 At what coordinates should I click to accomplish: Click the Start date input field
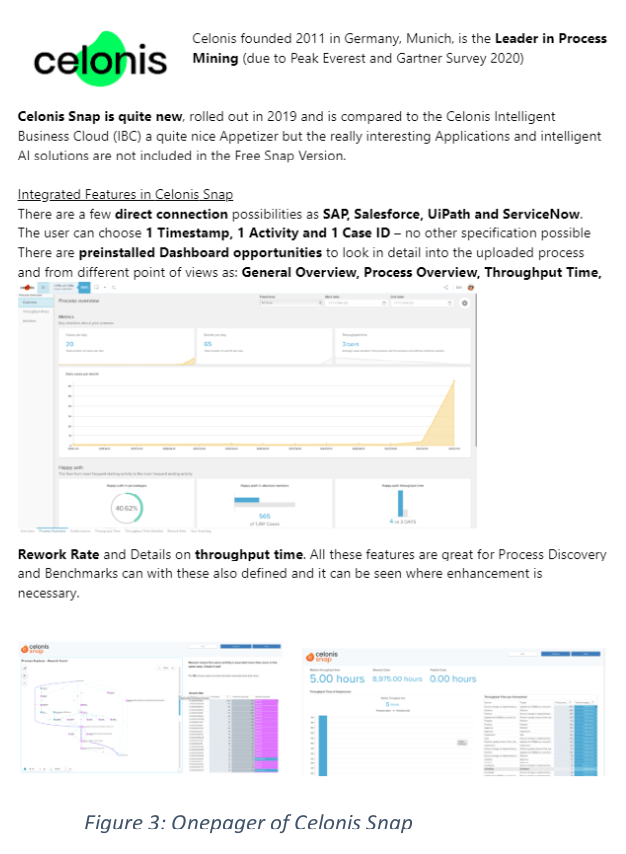coord(356,303)
